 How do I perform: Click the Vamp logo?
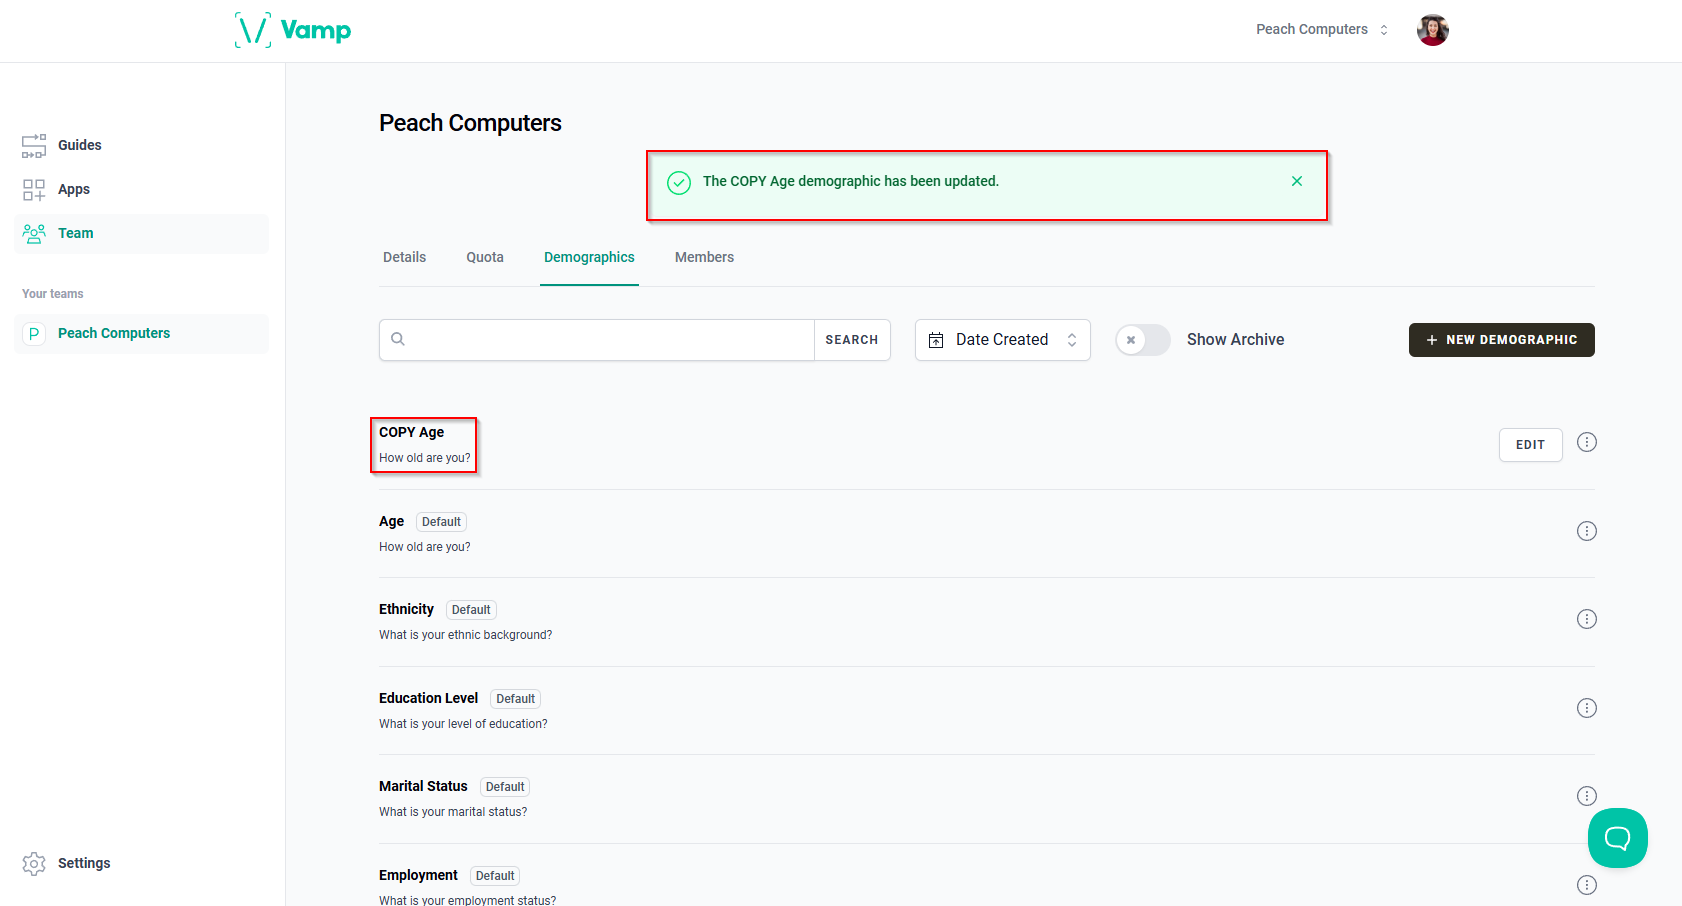293,30
